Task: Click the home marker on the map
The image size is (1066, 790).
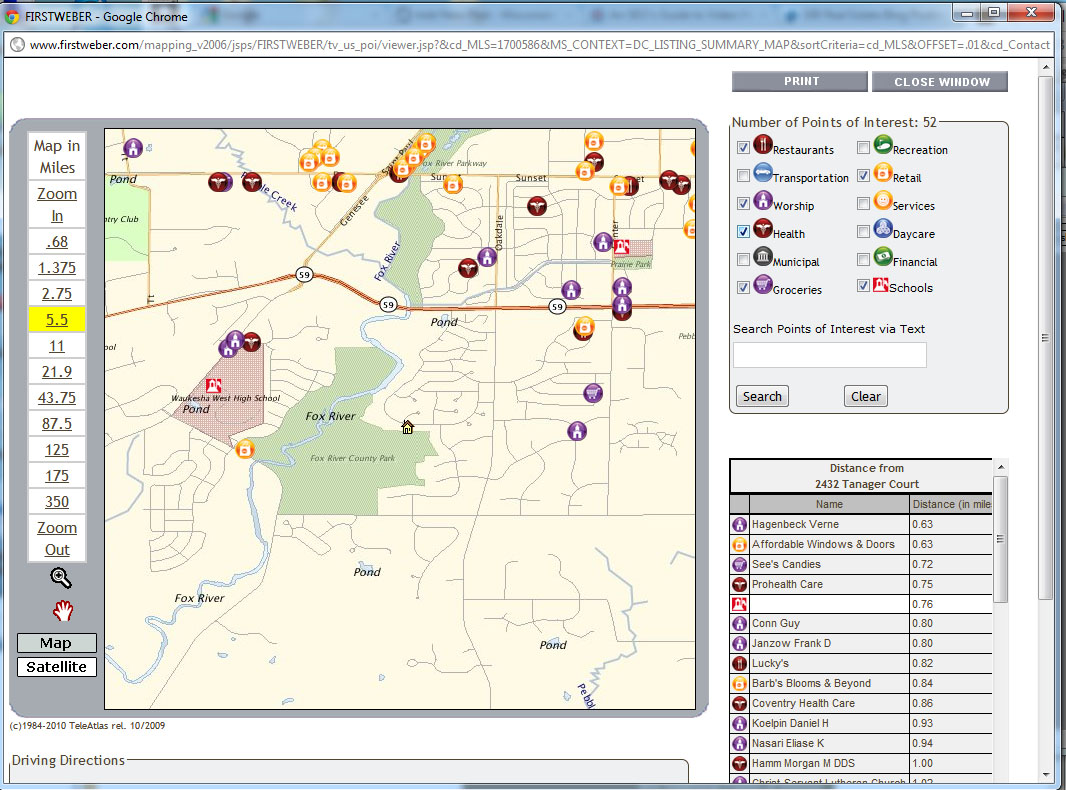Action: tap(407, 427)
